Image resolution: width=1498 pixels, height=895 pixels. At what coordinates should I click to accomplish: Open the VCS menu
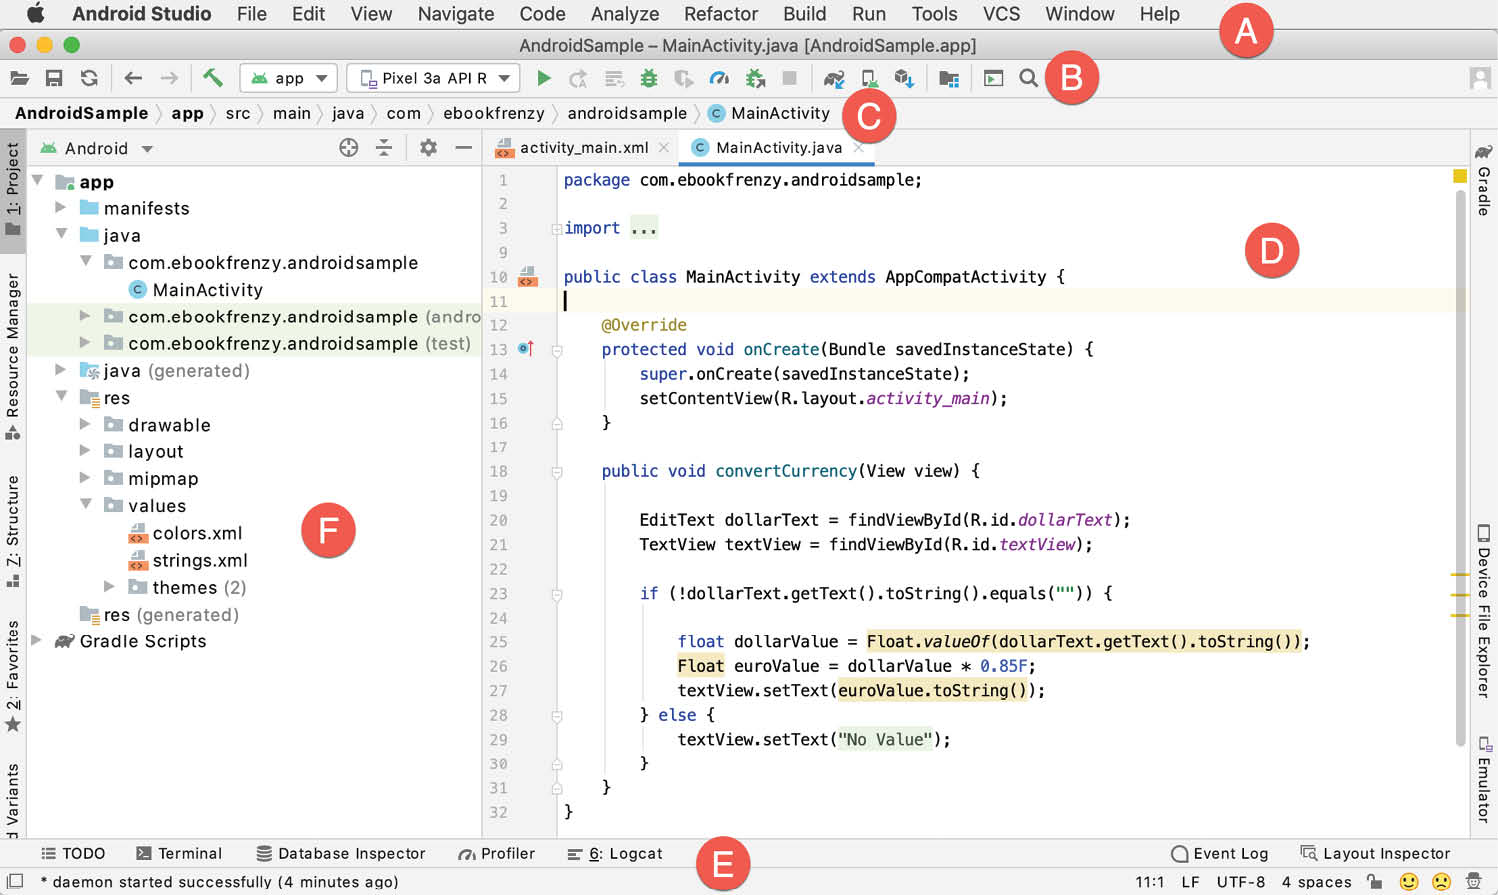(x=1001, y=14)
